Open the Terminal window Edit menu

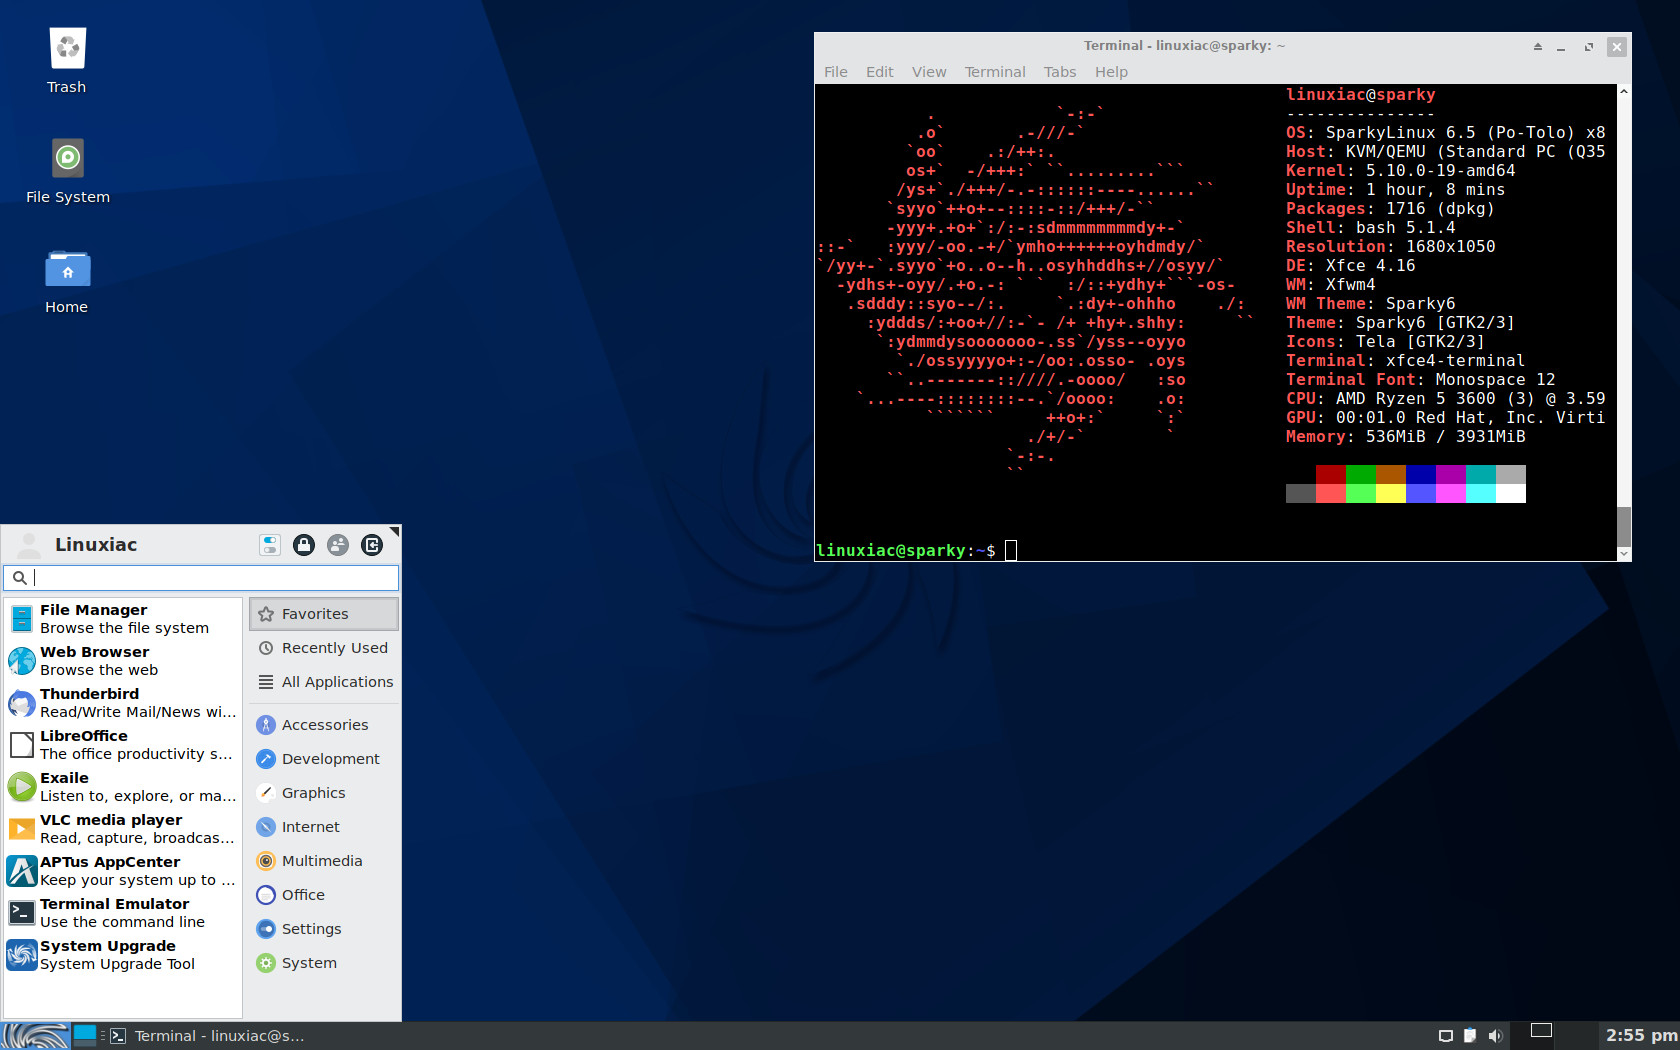(879, 72)
